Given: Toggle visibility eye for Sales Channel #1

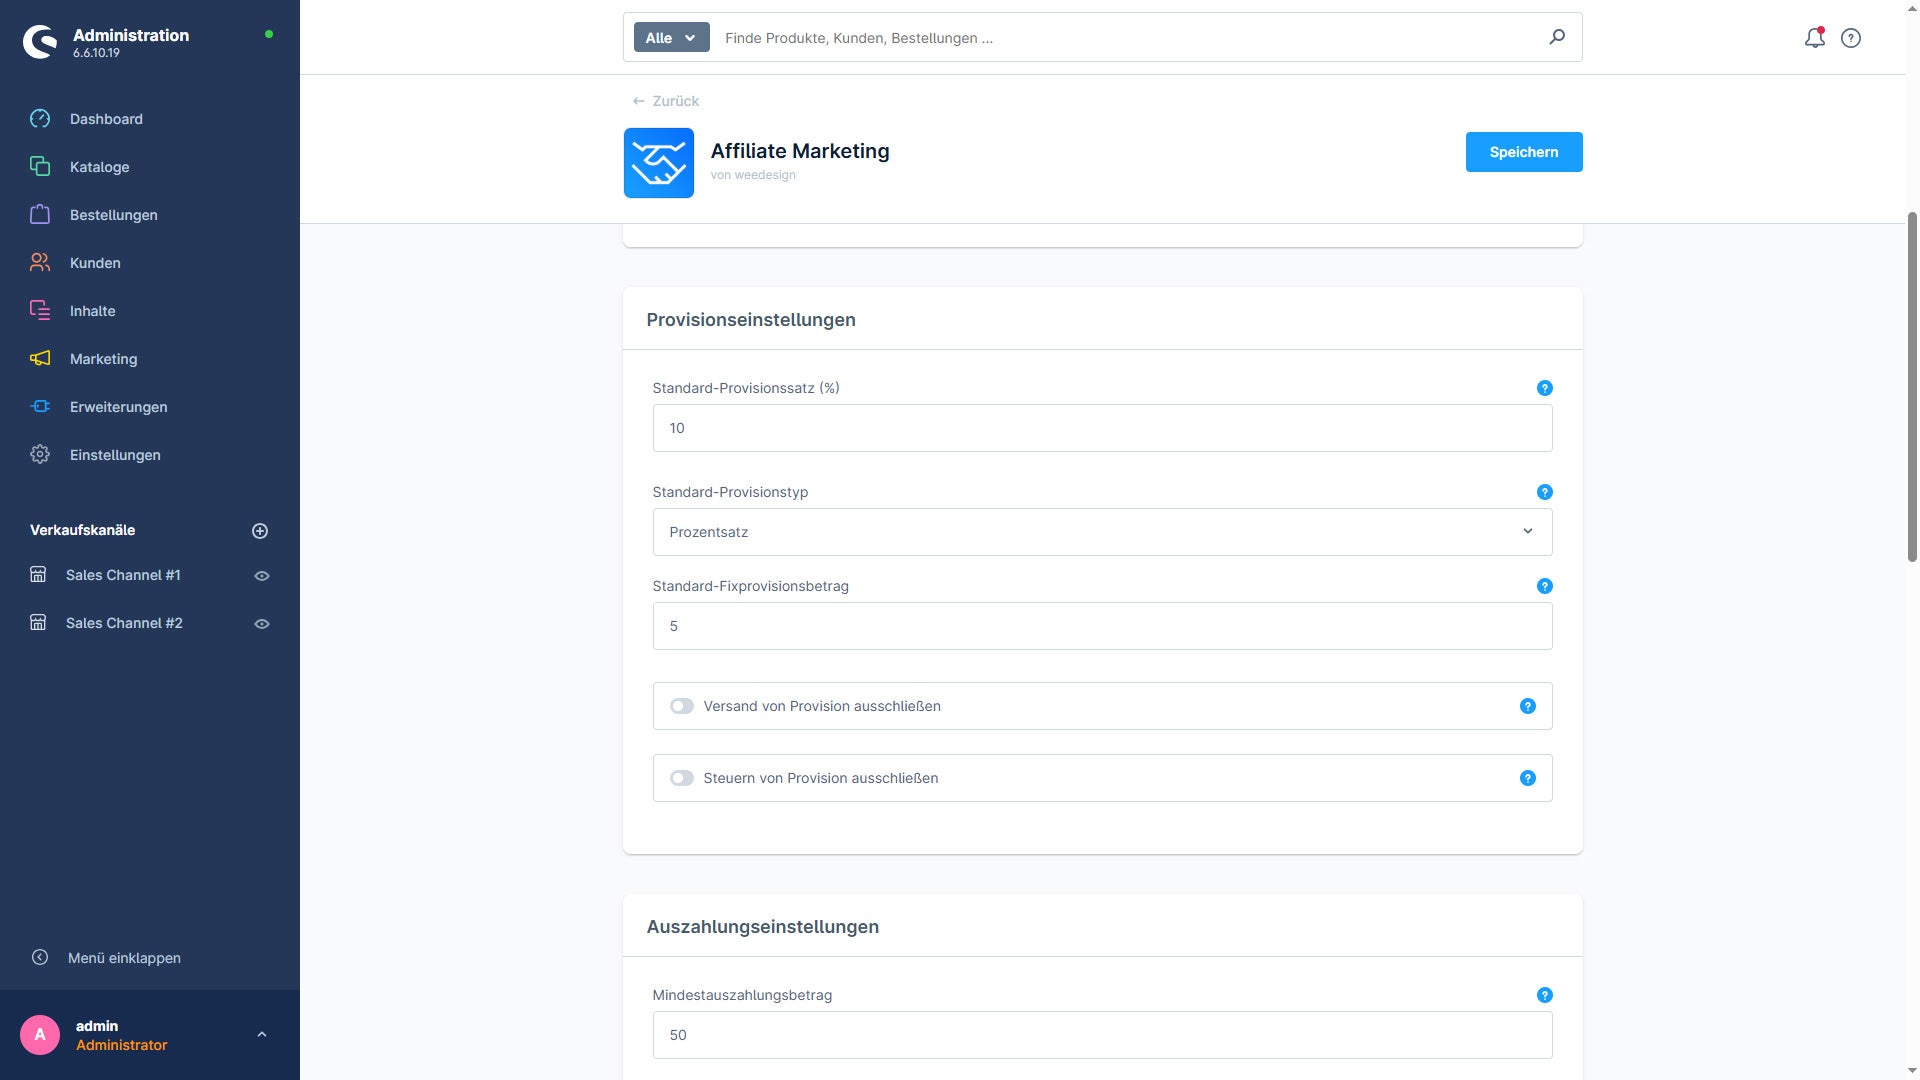Looking at the screenshot, I should pyautogui.click(x=262, y=576).
